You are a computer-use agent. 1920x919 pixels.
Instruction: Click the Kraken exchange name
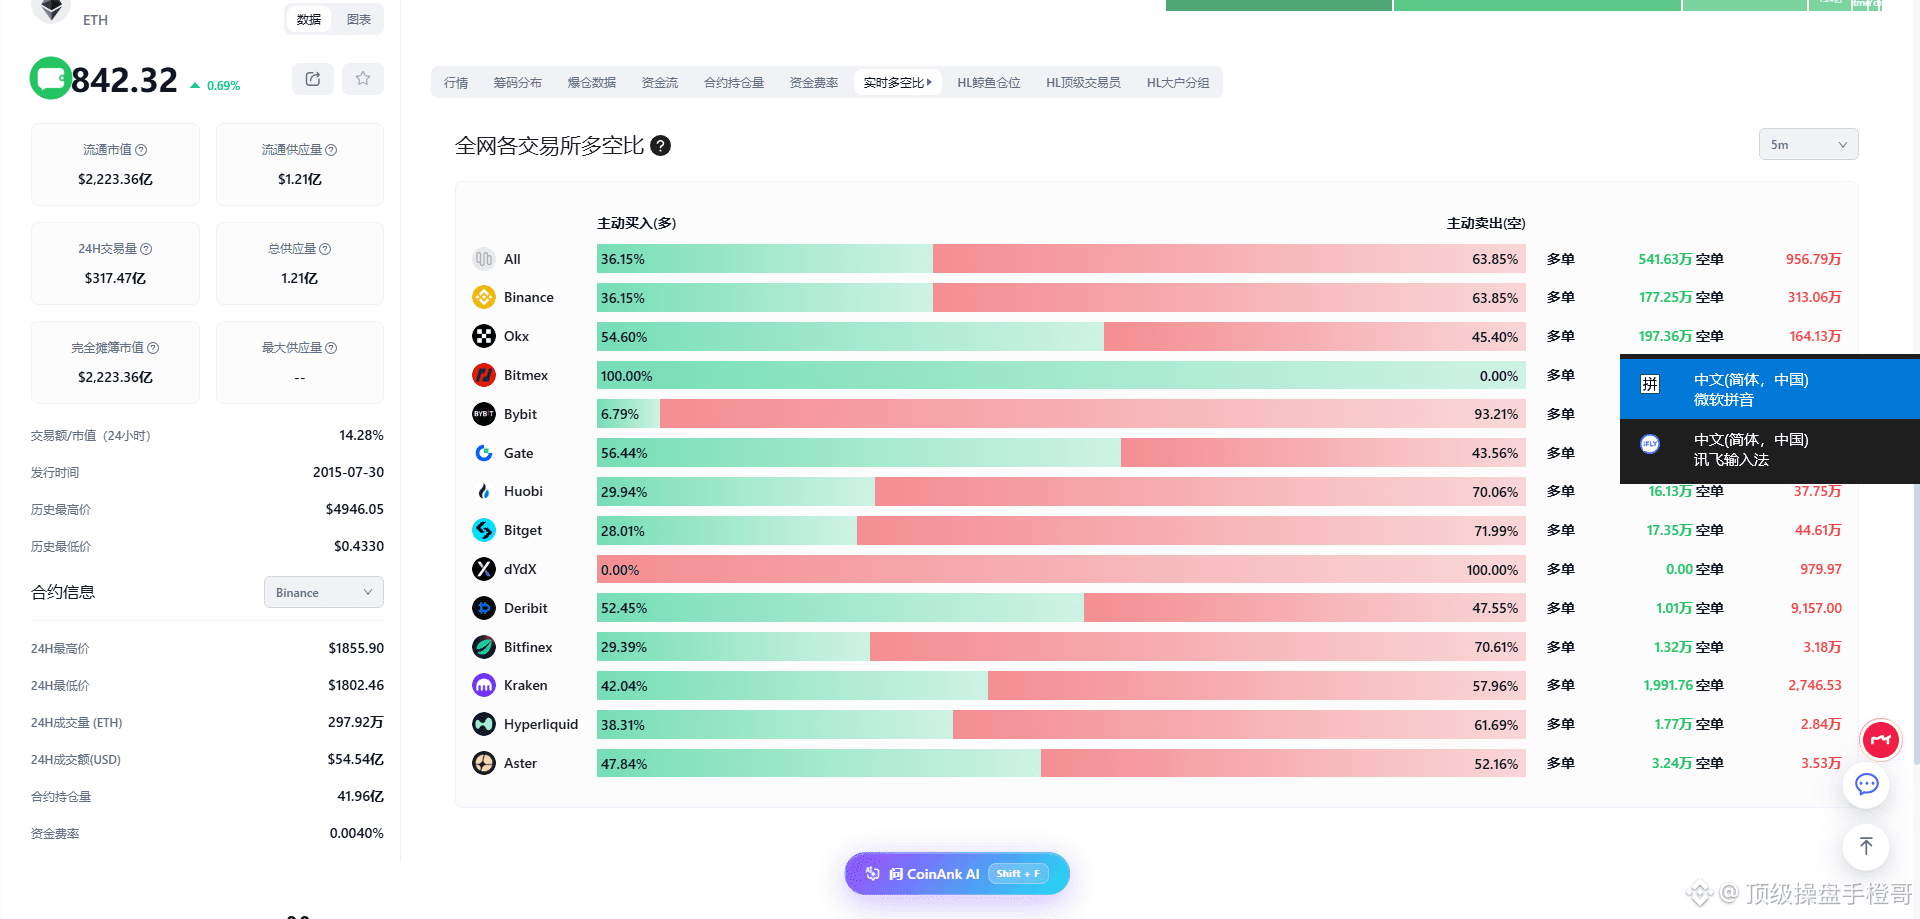pyautogui.click(x=526, y=685)
